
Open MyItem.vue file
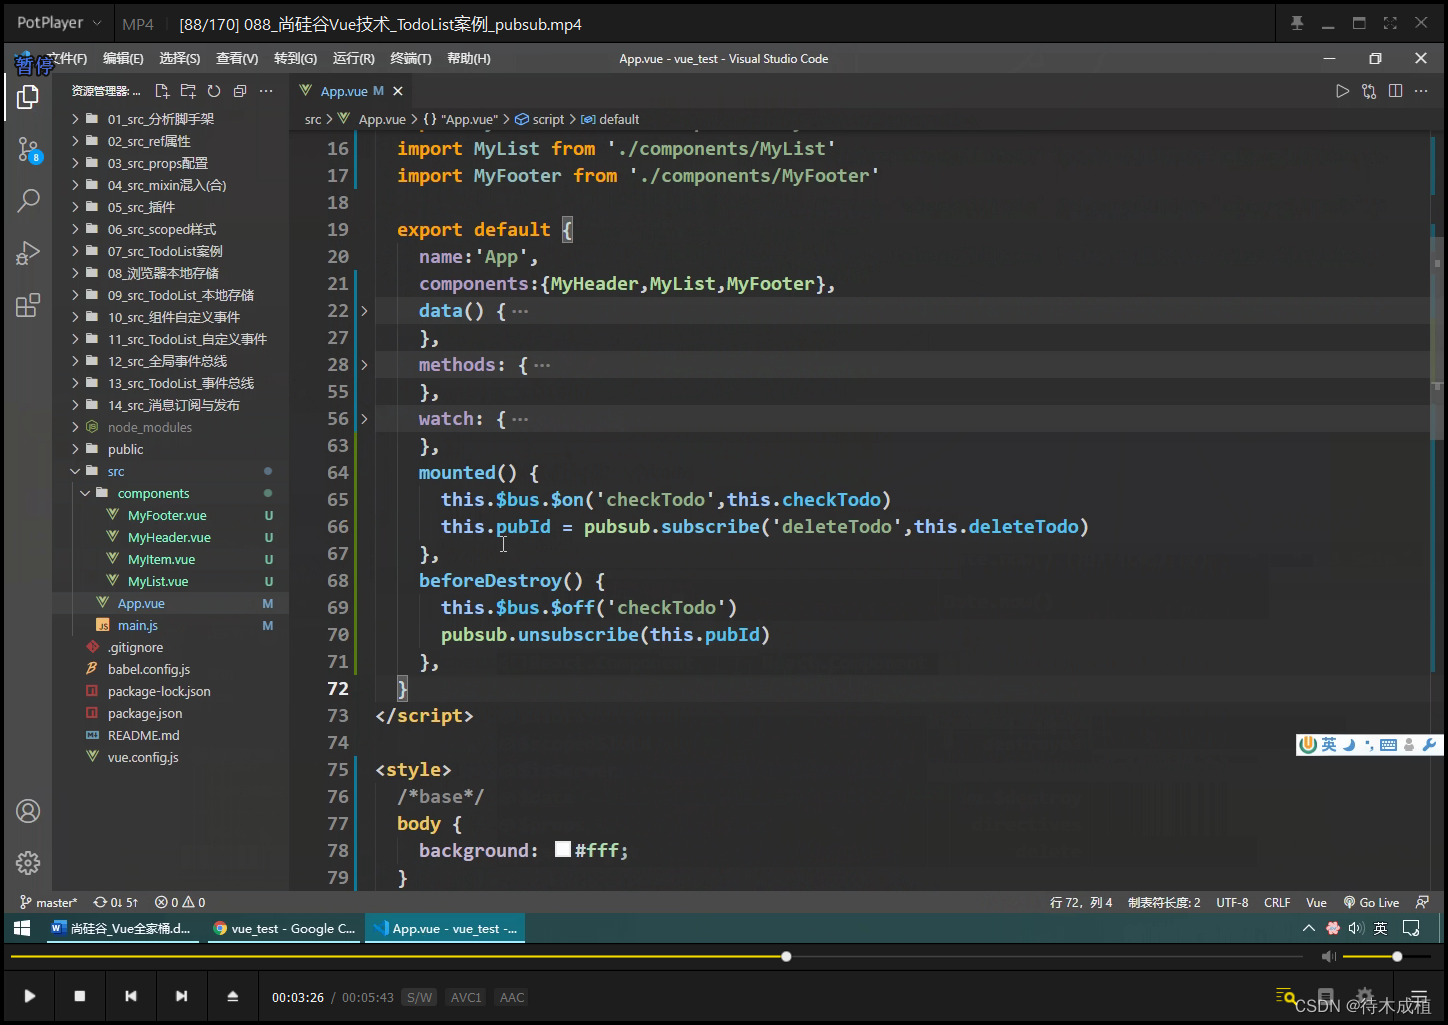pos(161,559)
